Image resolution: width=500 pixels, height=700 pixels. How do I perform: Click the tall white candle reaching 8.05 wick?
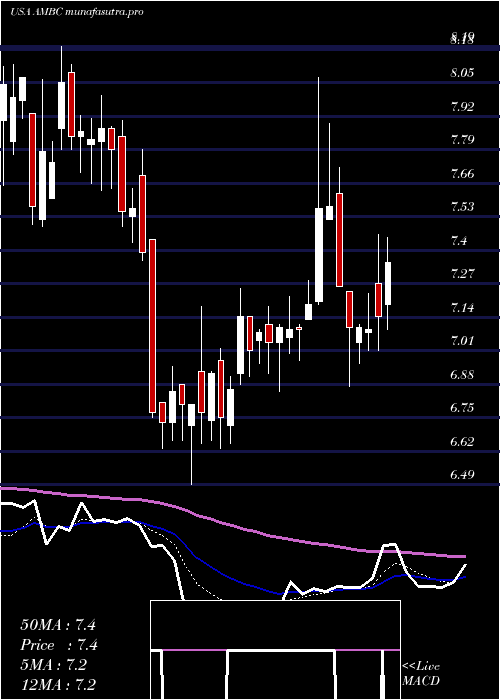tap(319, 255)
